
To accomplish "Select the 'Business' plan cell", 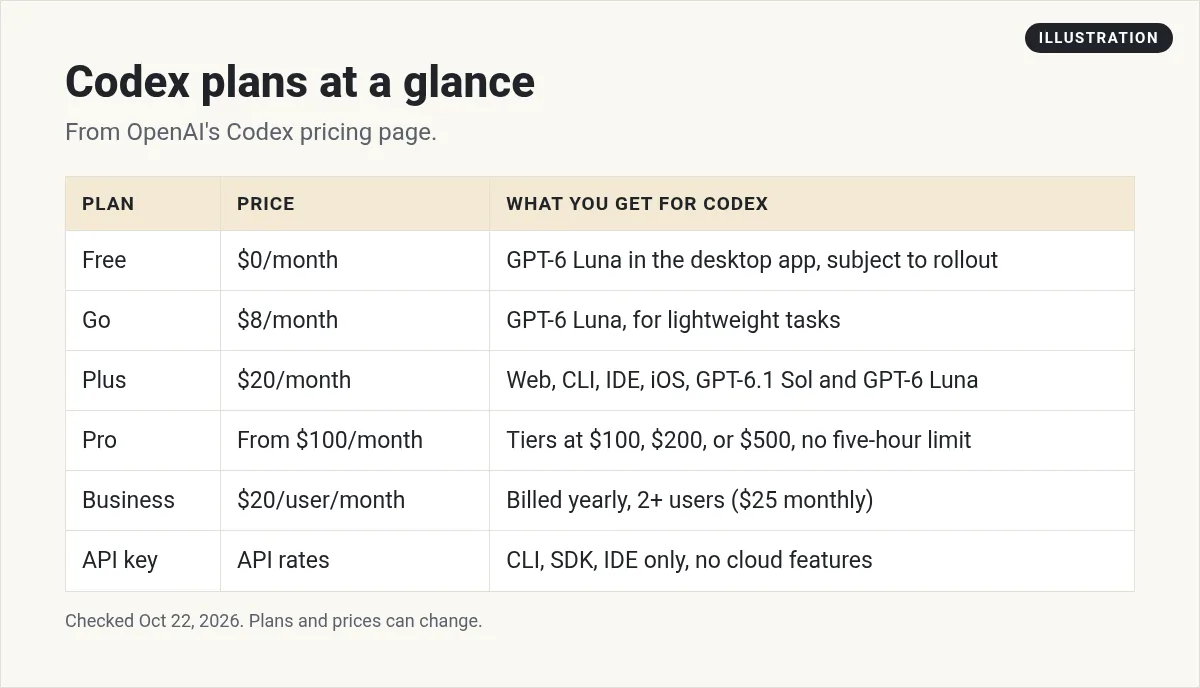I will pos(143,500).
